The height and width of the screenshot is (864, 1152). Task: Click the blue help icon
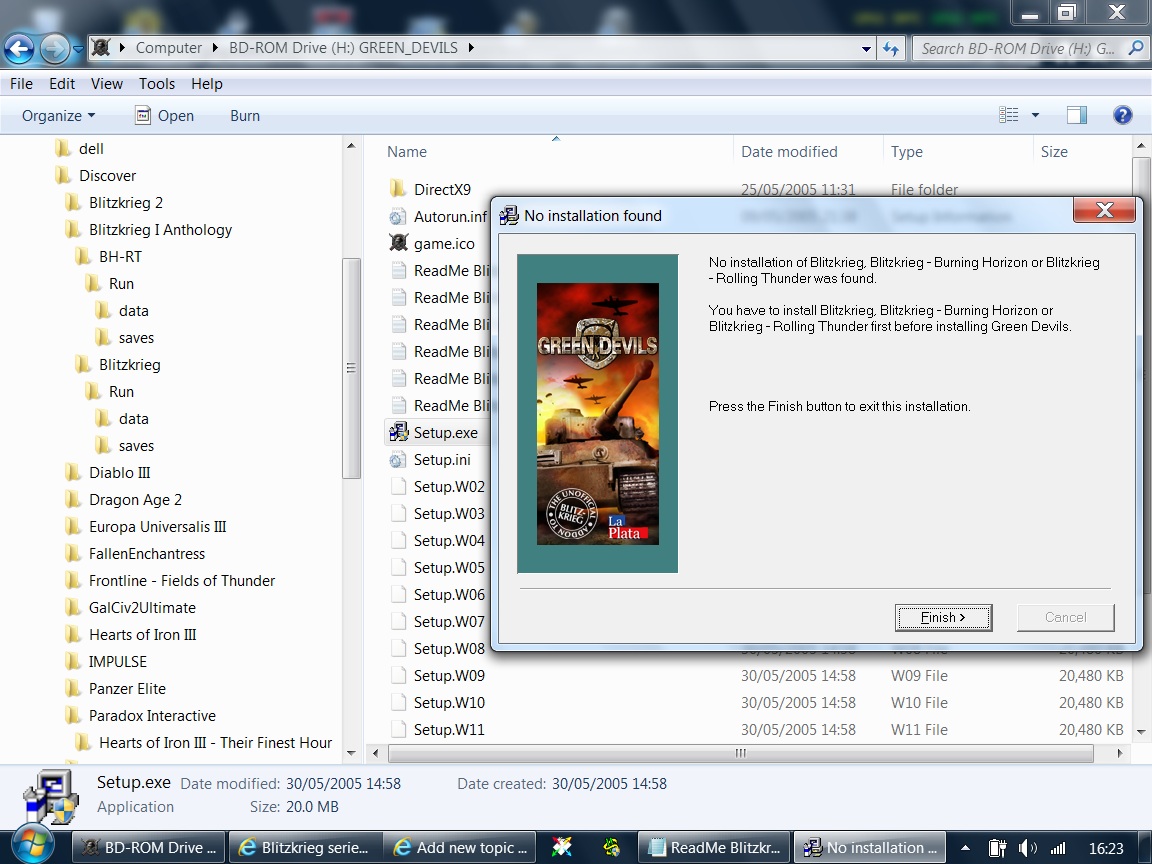pos(1123,115)
